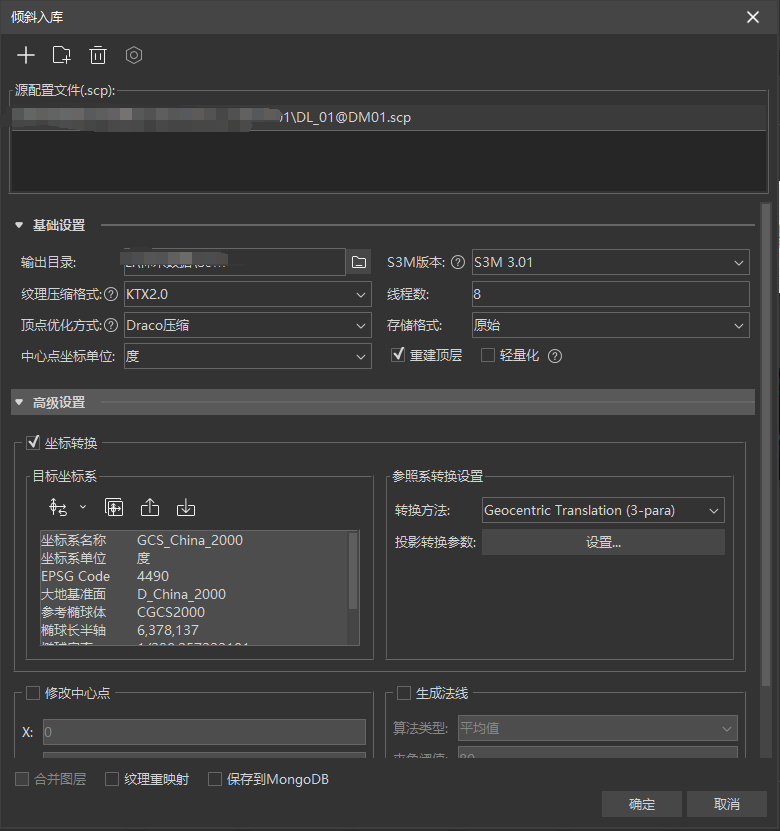
Task: Click the hexagon settings icon in the toolbar
Action: coord(134,56)
